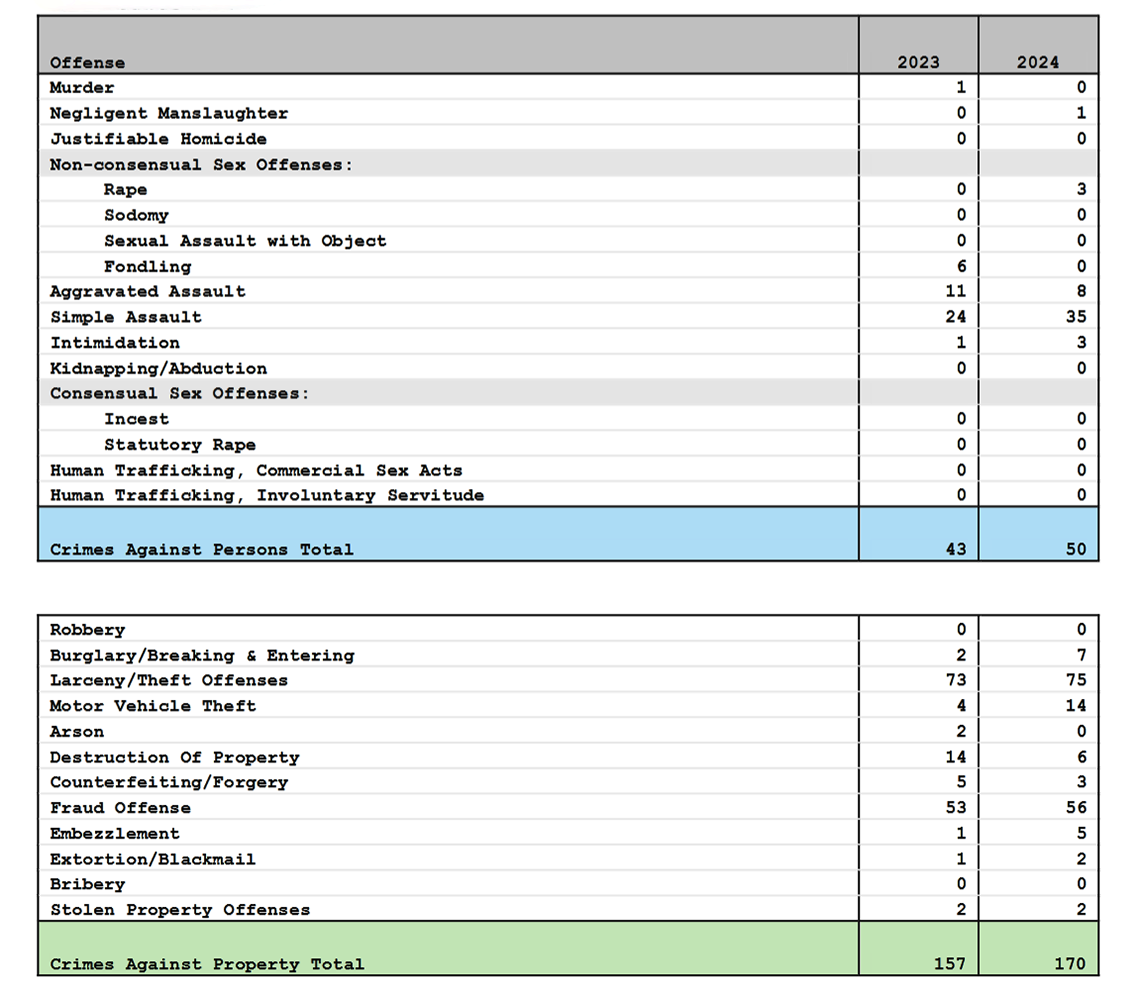Screen dimensions: 1139x1002
Task: Select the Fraud Offense 2024 value
Action: (x=1075, y=808)
